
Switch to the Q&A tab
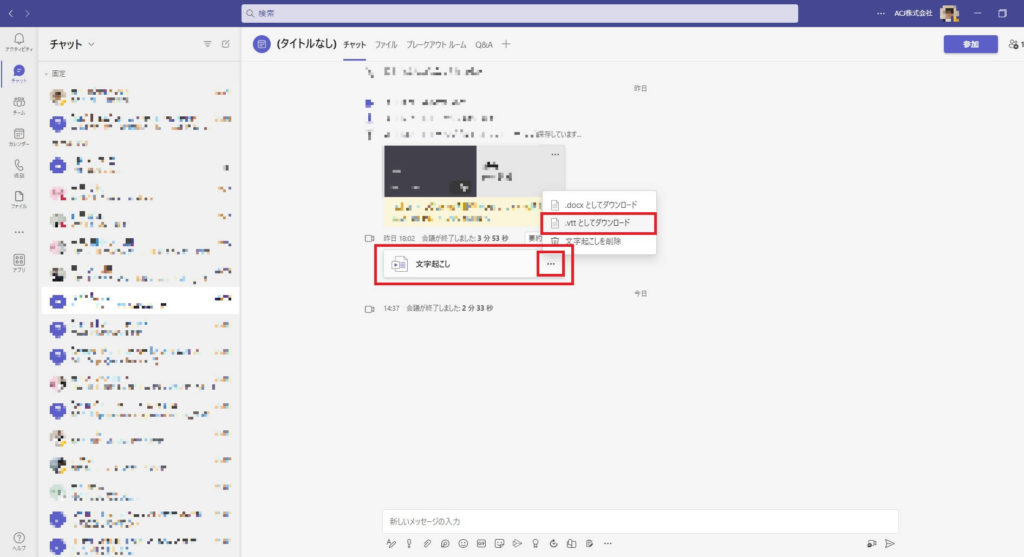pyautogui.click(x=484, y=44)
